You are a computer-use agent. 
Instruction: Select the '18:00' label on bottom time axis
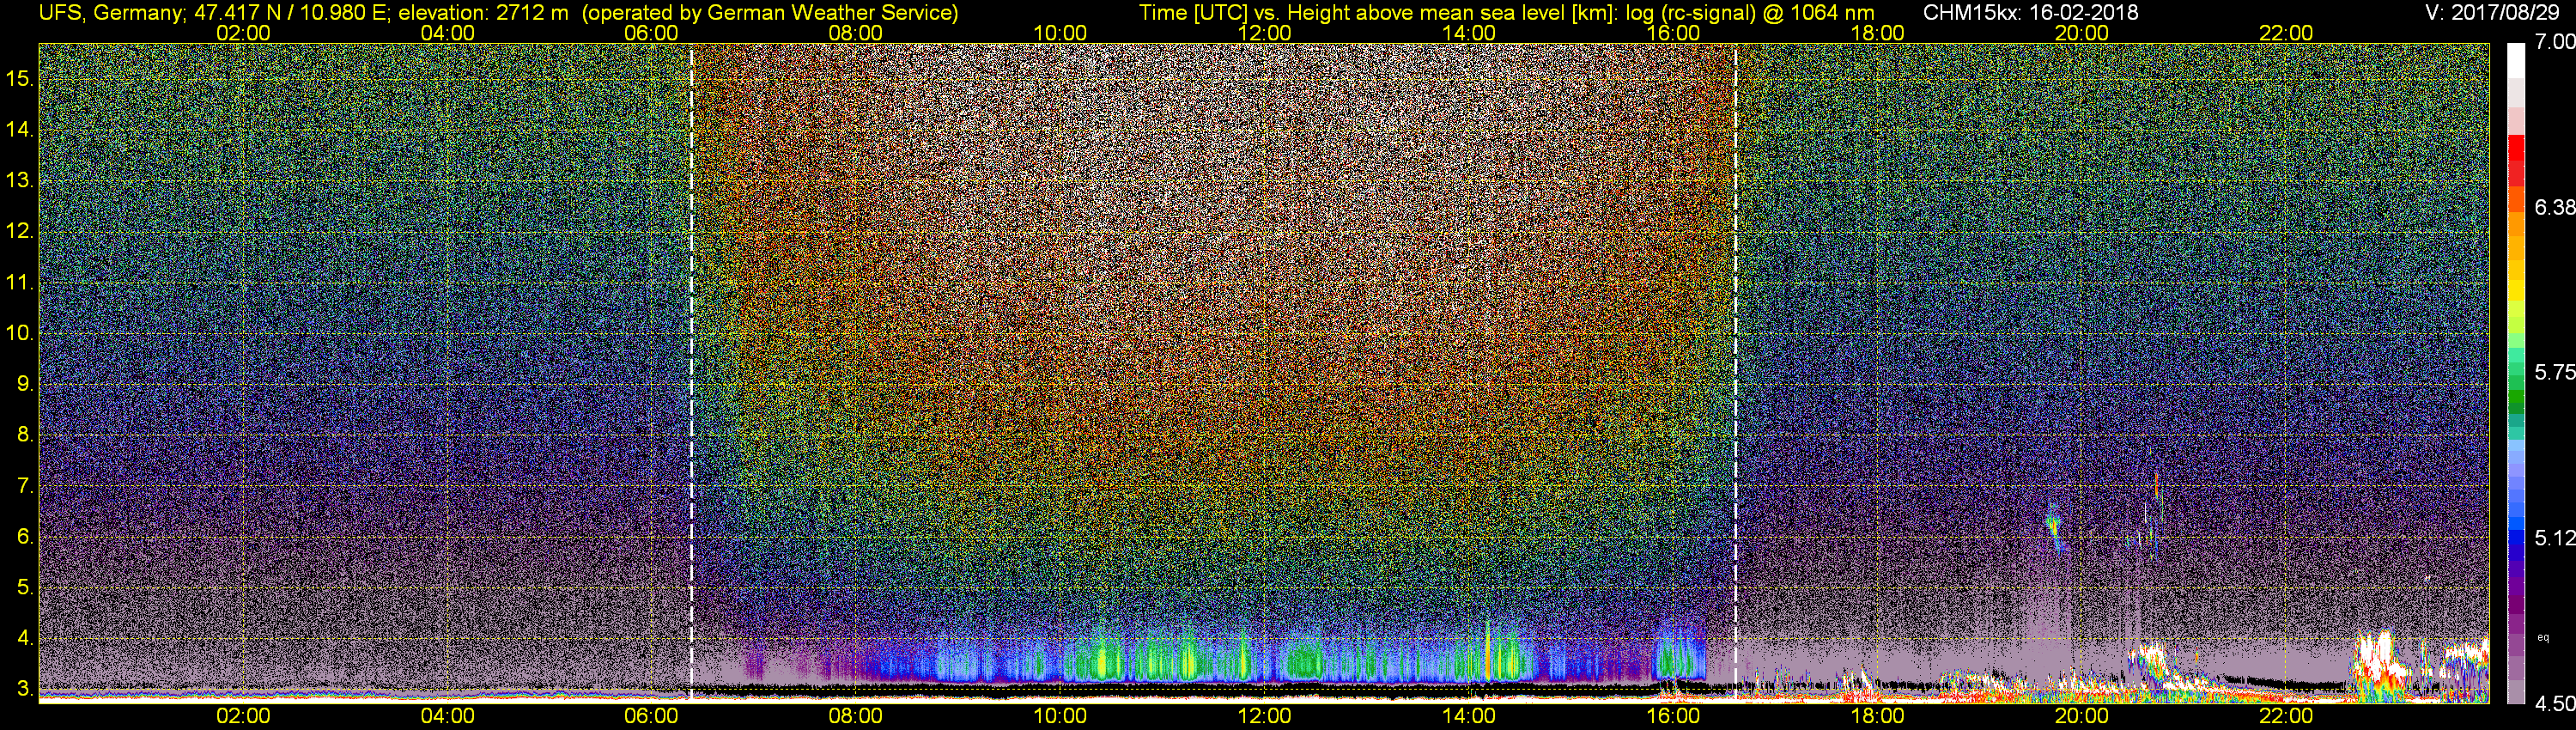pos(1877,716)
